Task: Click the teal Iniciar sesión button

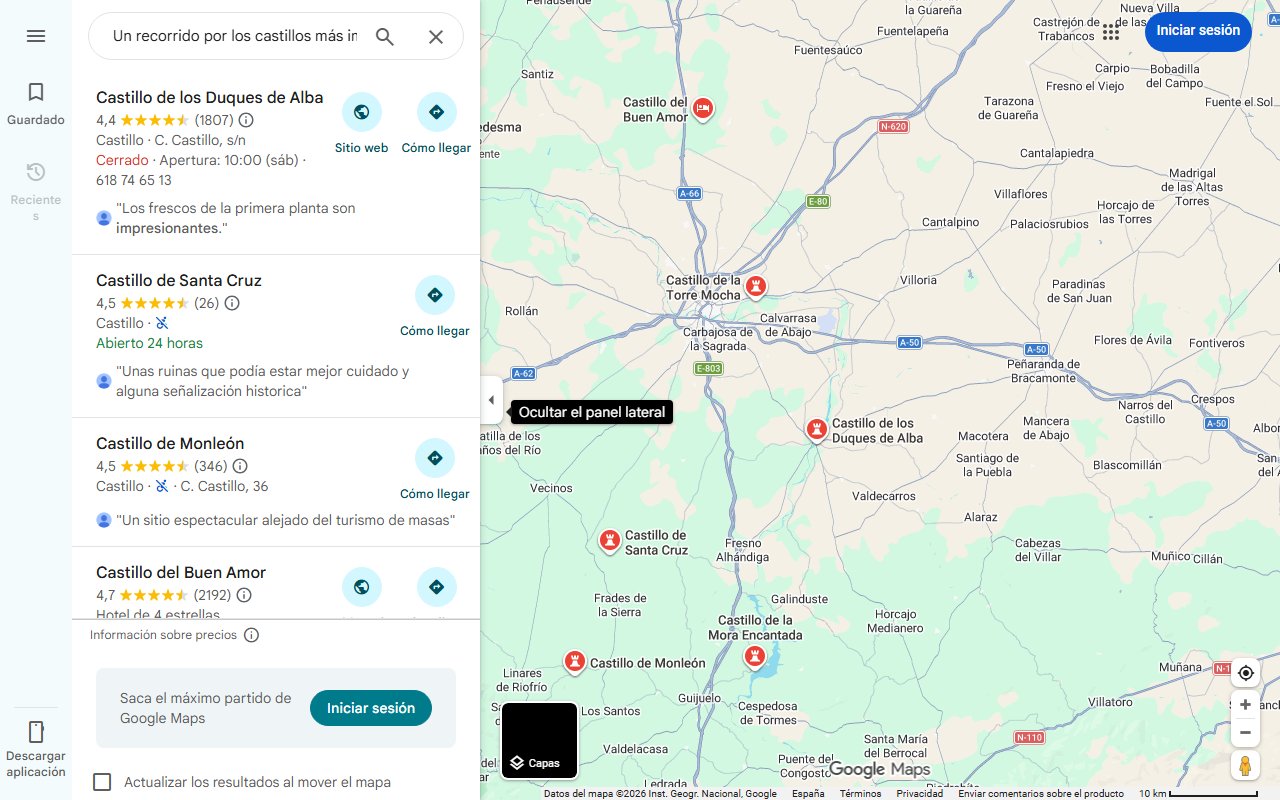Action: [x=371, y=708]
